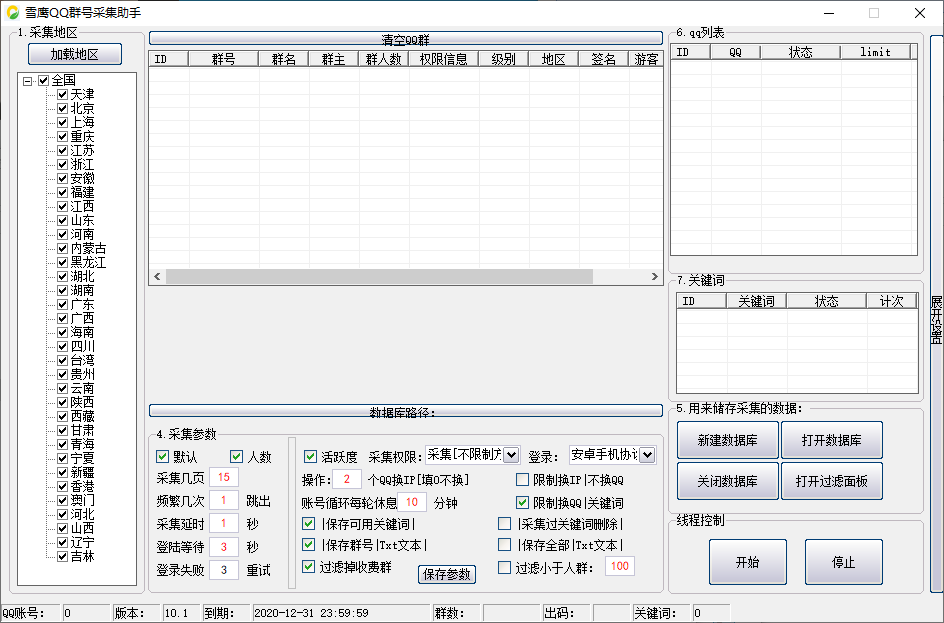Click the app logo icon in title bar

coord(12,12)
